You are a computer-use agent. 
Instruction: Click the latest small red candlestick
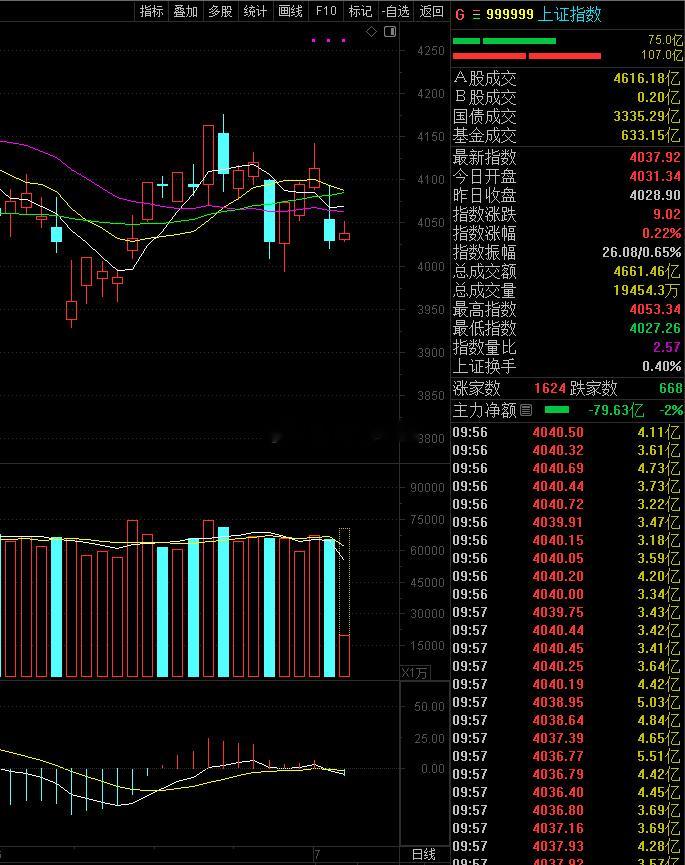click(x=344, y=236)
